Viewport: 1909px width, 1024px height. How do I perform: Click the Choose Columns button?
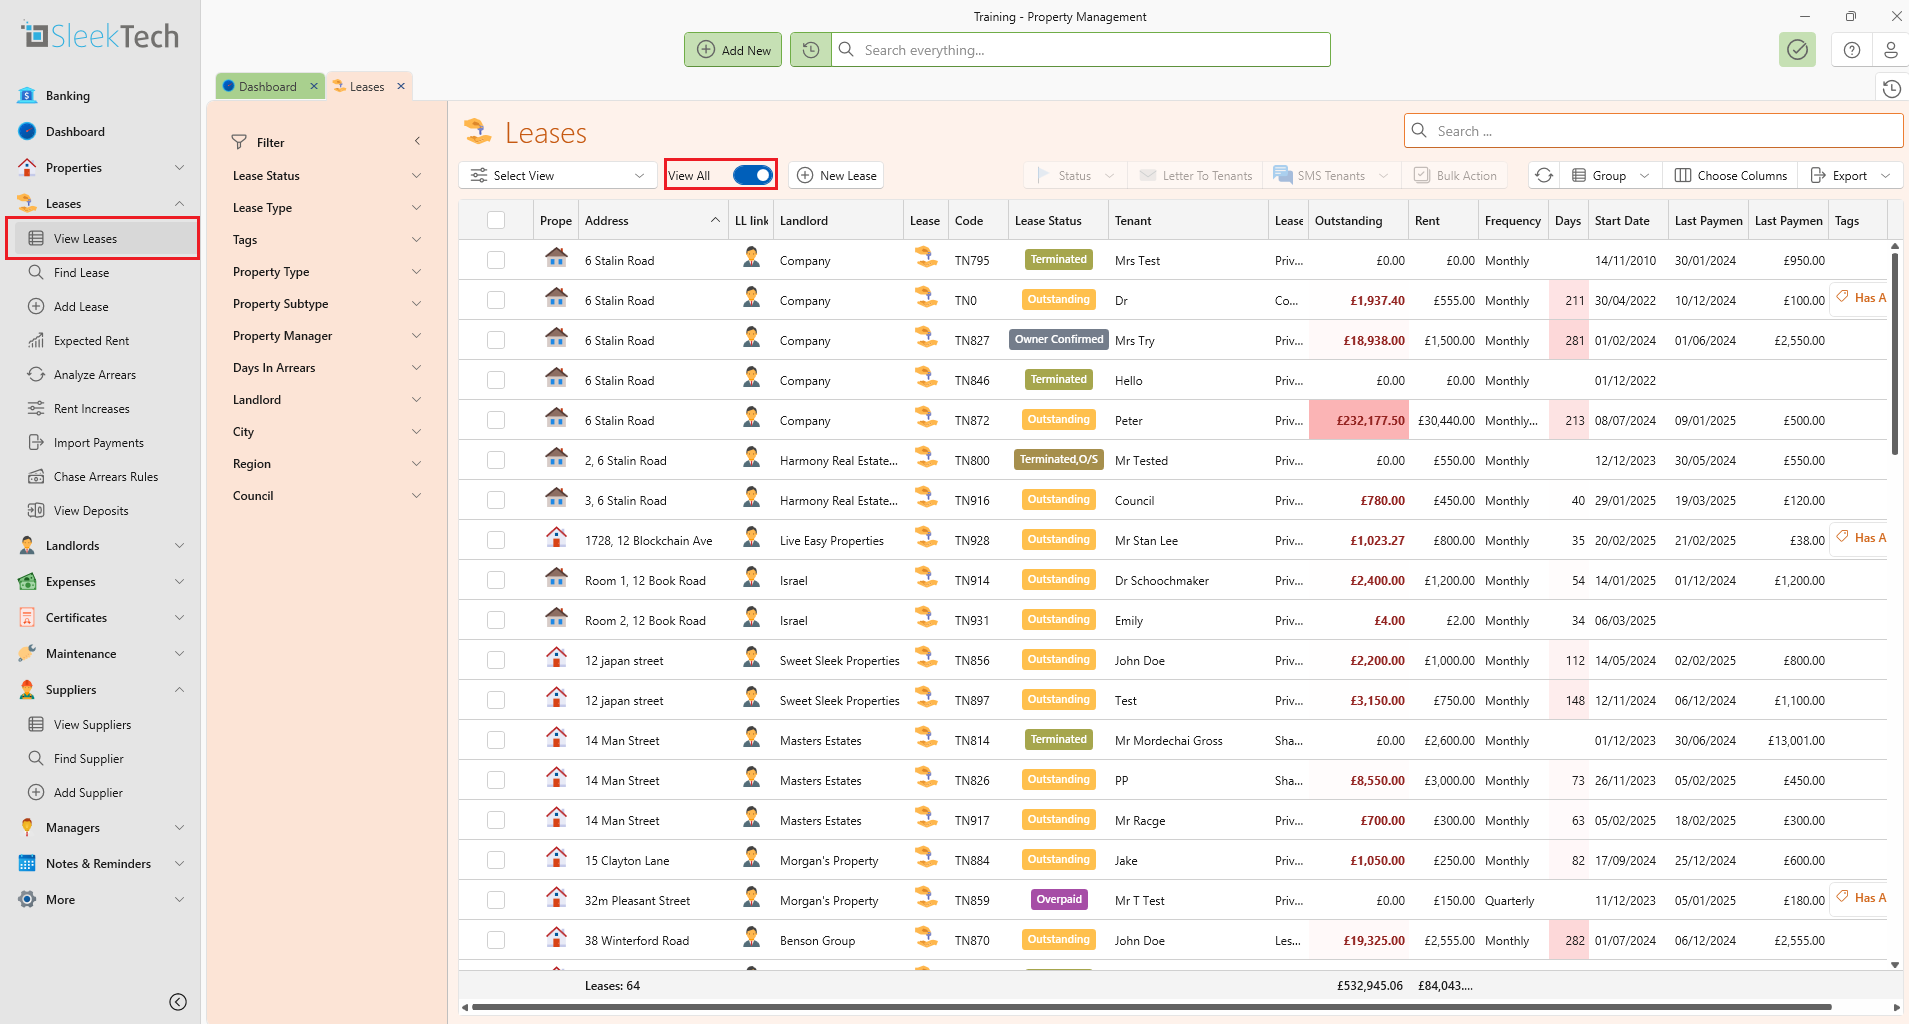pyautogui.click(x=1730, y=175)
